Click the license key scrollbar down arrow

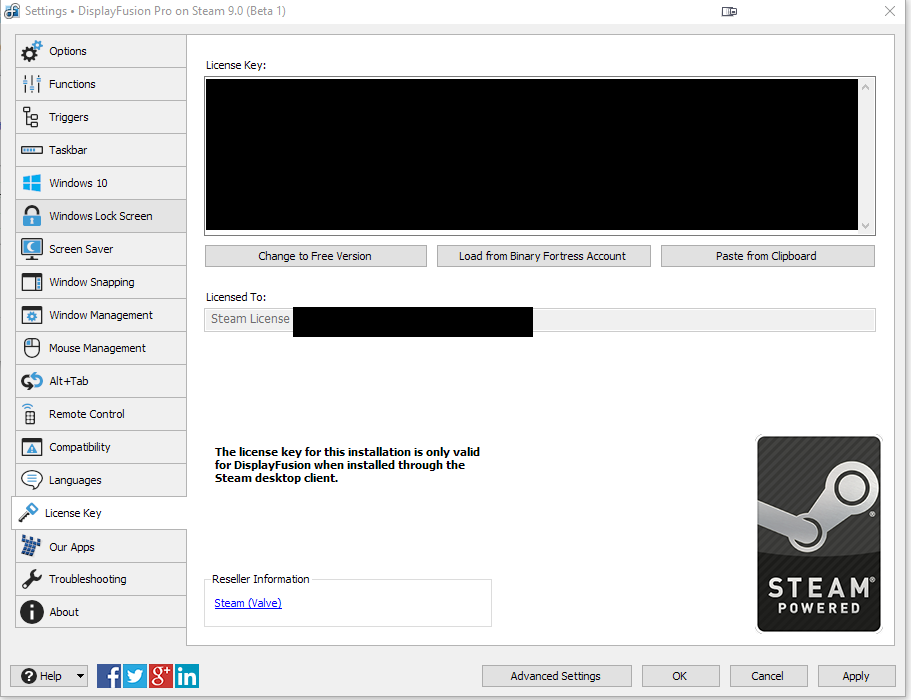pos(866,226)
